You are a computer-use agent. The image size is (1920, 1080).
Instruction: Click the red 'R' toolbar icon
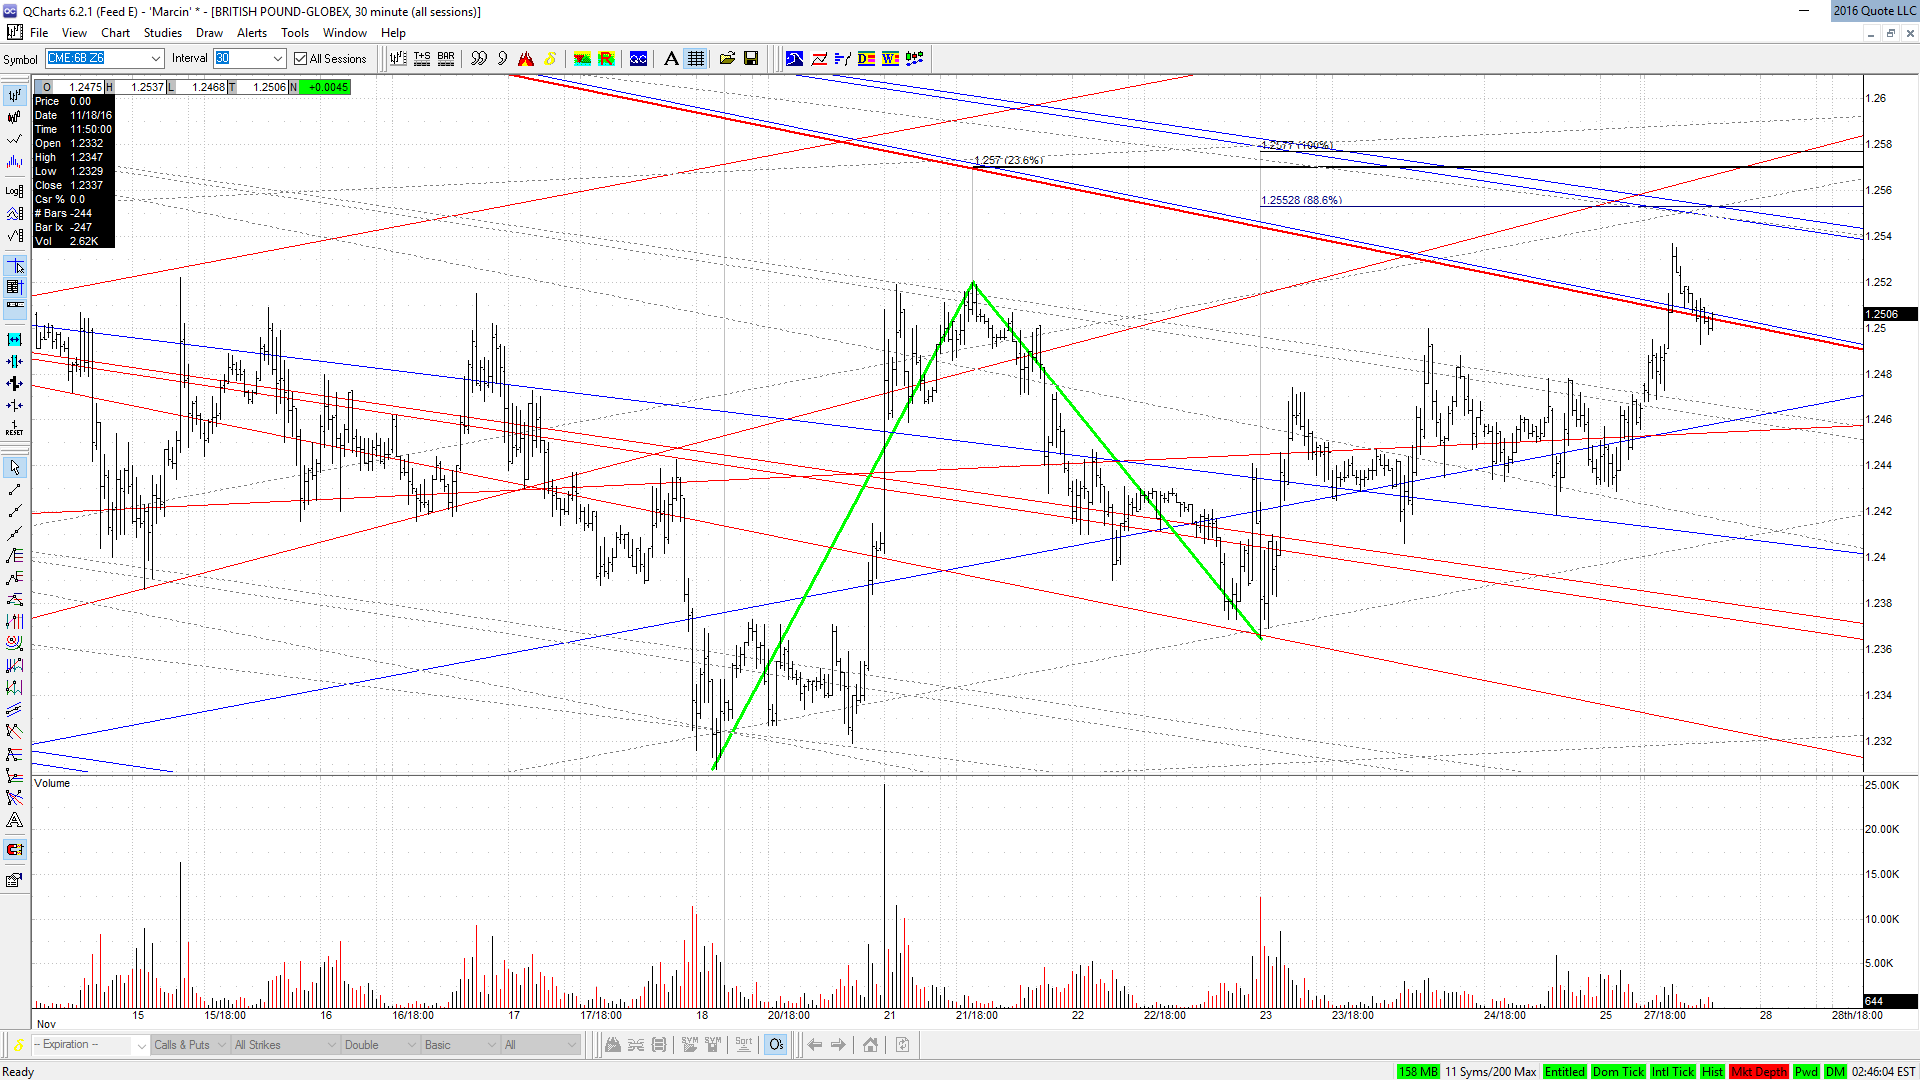click(606, 59)
